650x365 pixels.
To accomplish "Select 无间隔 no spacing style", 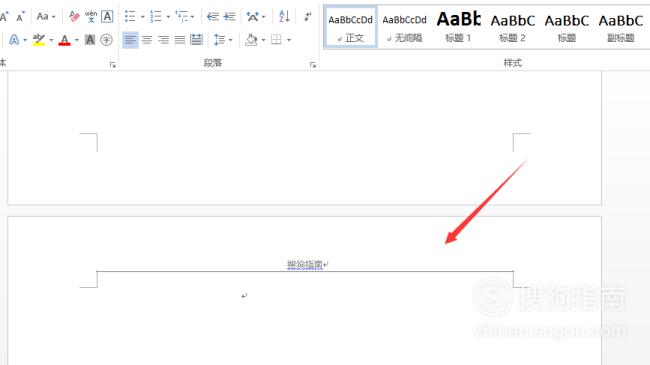I will [x=404, y=27].
